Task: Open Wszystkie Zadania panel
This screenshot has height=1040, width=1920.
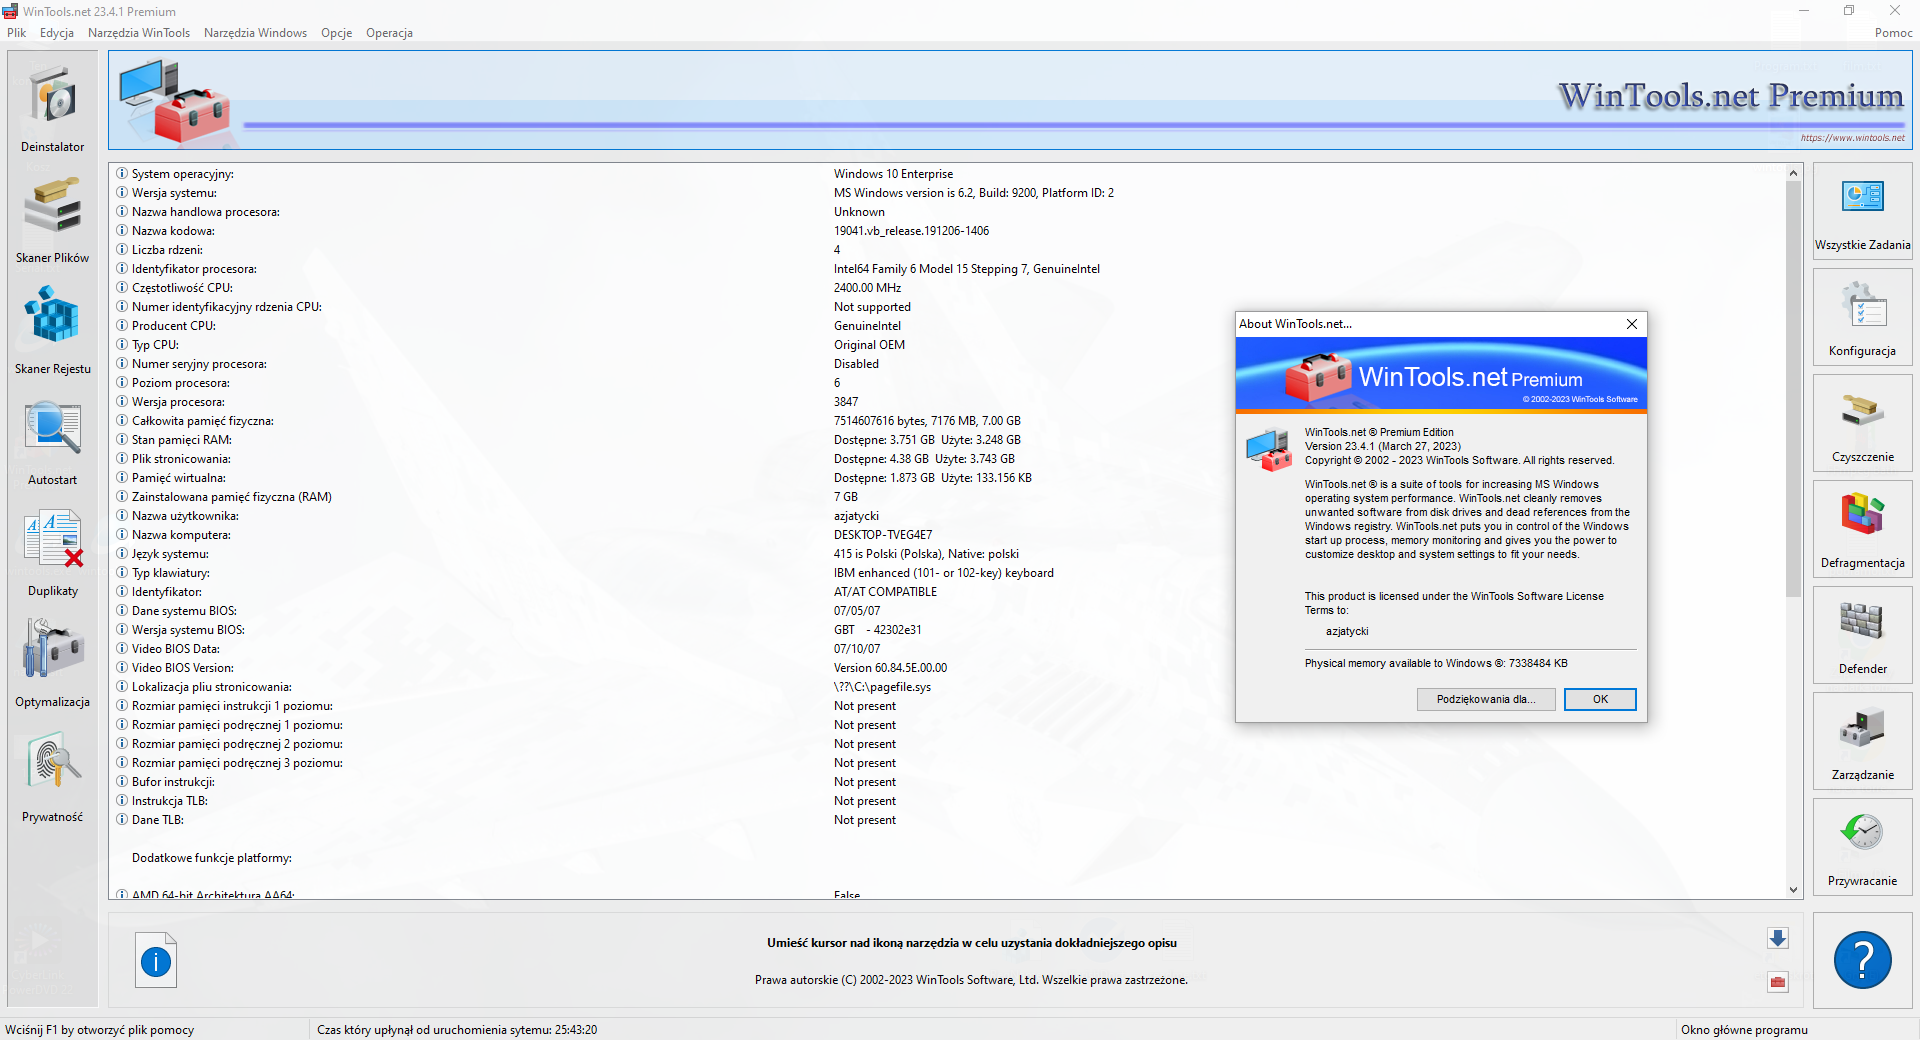Action: click(1862, 211)
